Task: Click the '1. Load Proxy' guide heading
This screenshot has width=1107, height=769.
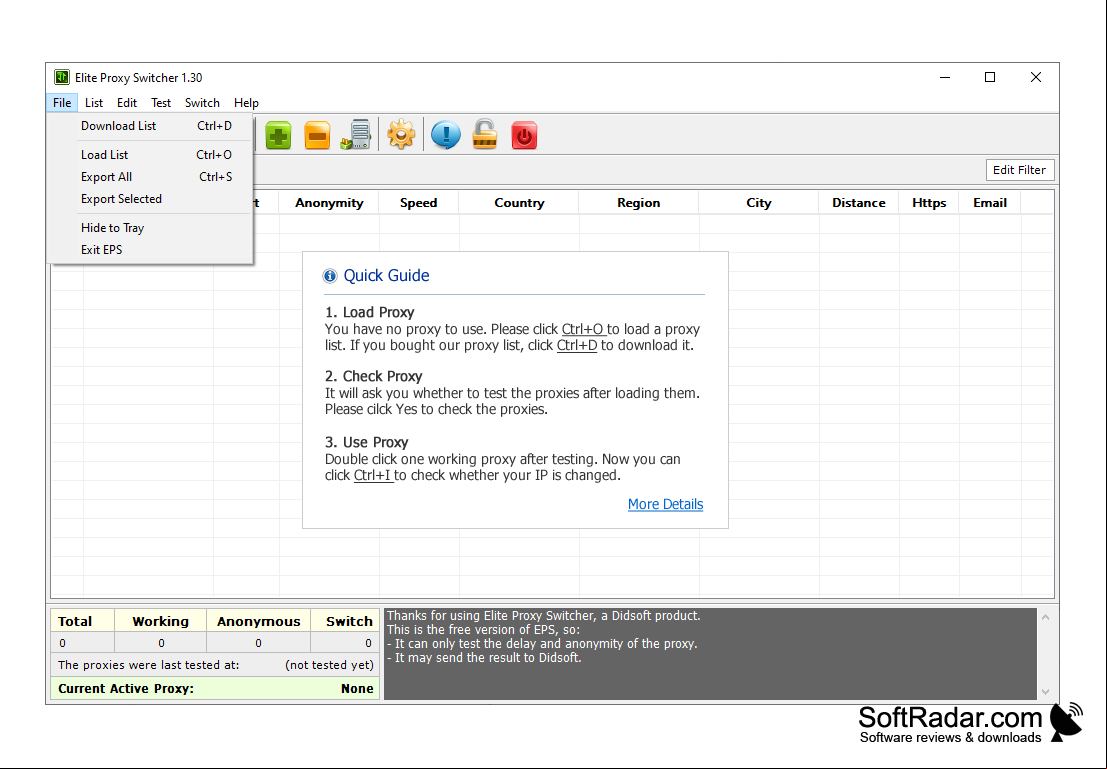Action: click(x=369, y=312)
